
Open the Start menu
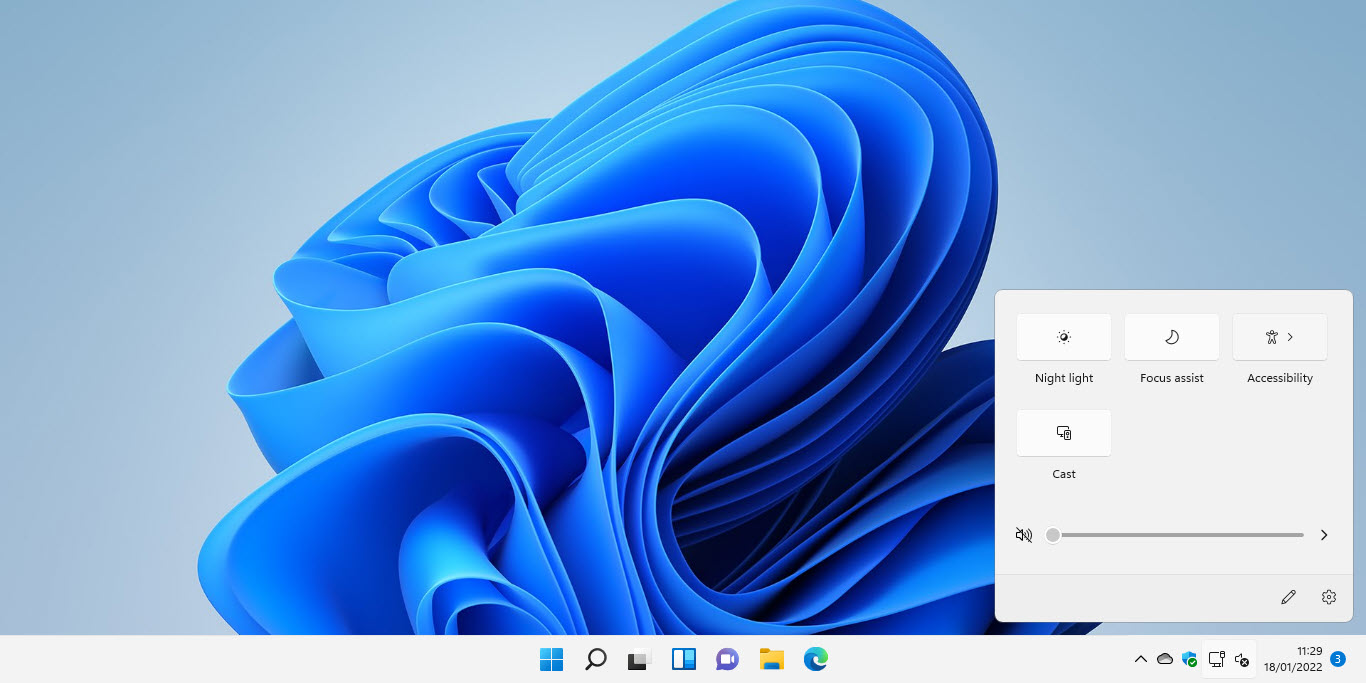point(551,659)
